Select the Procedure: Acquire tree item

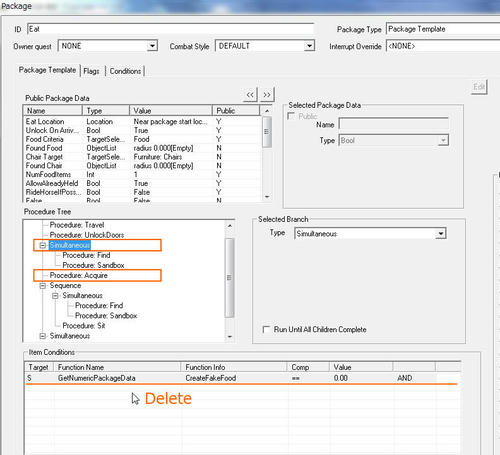pyautogui.click(x=79, y=275)
